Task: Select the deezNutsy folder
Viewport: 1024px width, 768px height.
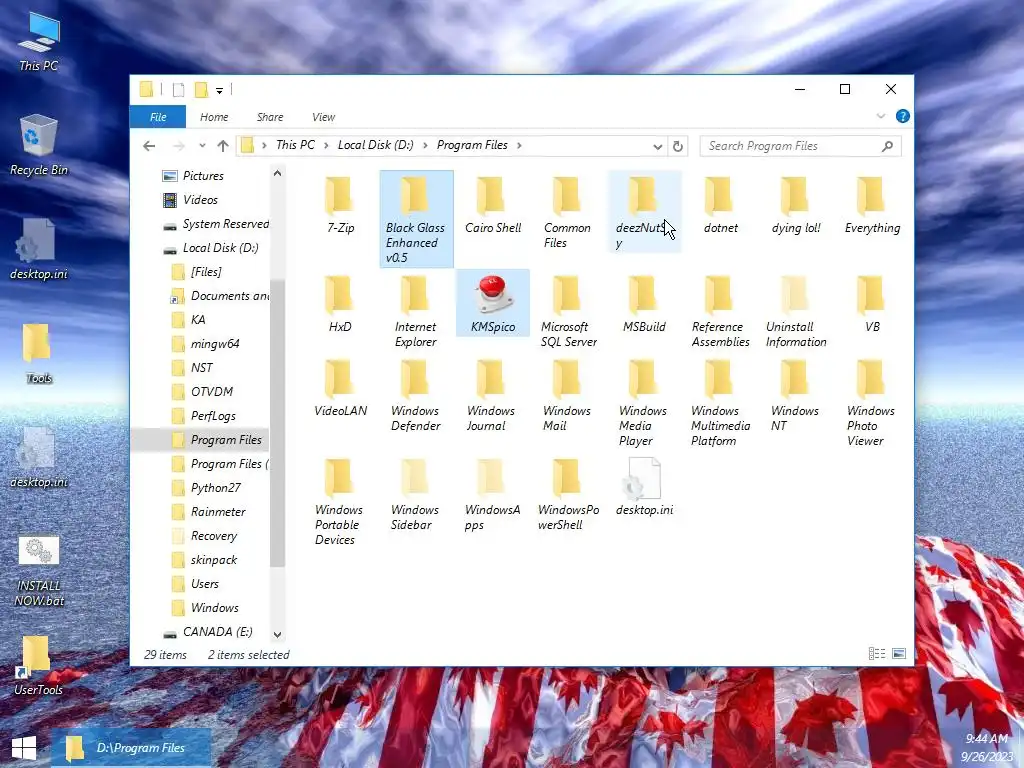Action: click(x=644, y=212)
